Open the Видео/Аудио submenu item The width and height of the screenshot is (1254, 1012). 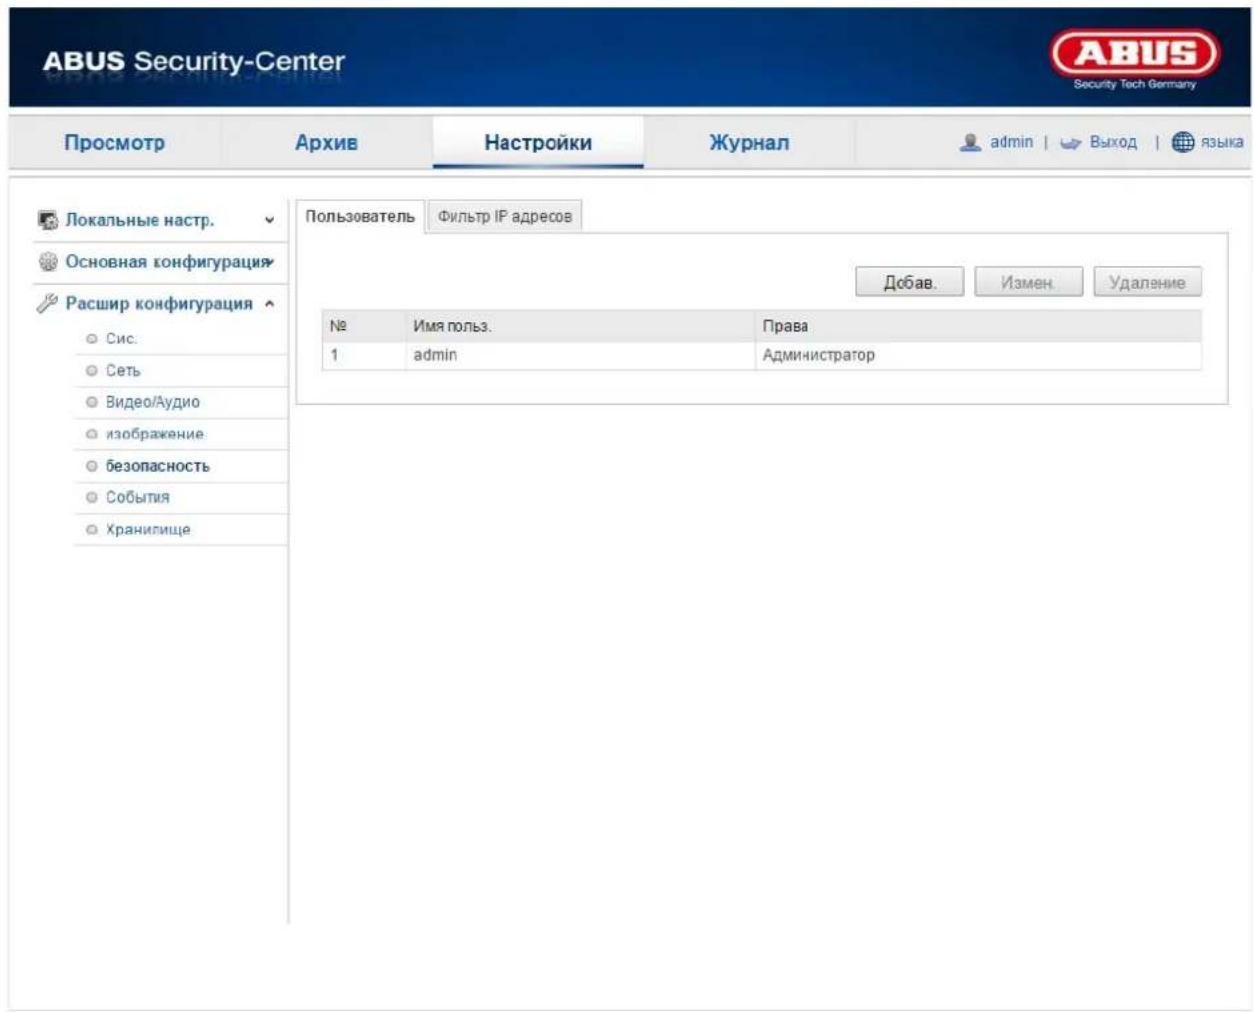(153, 402)
